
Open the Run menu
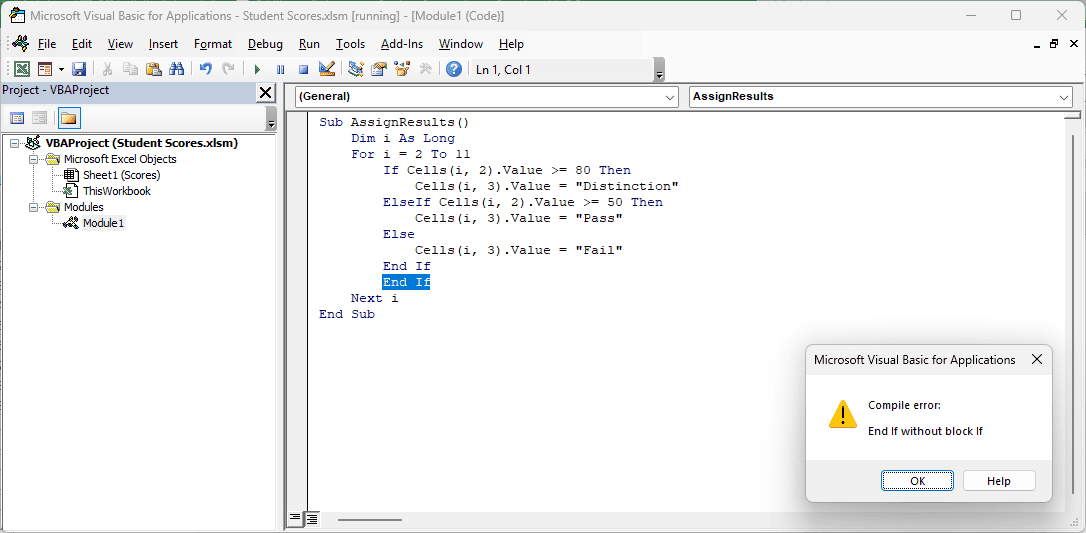[x=310, y=44]
